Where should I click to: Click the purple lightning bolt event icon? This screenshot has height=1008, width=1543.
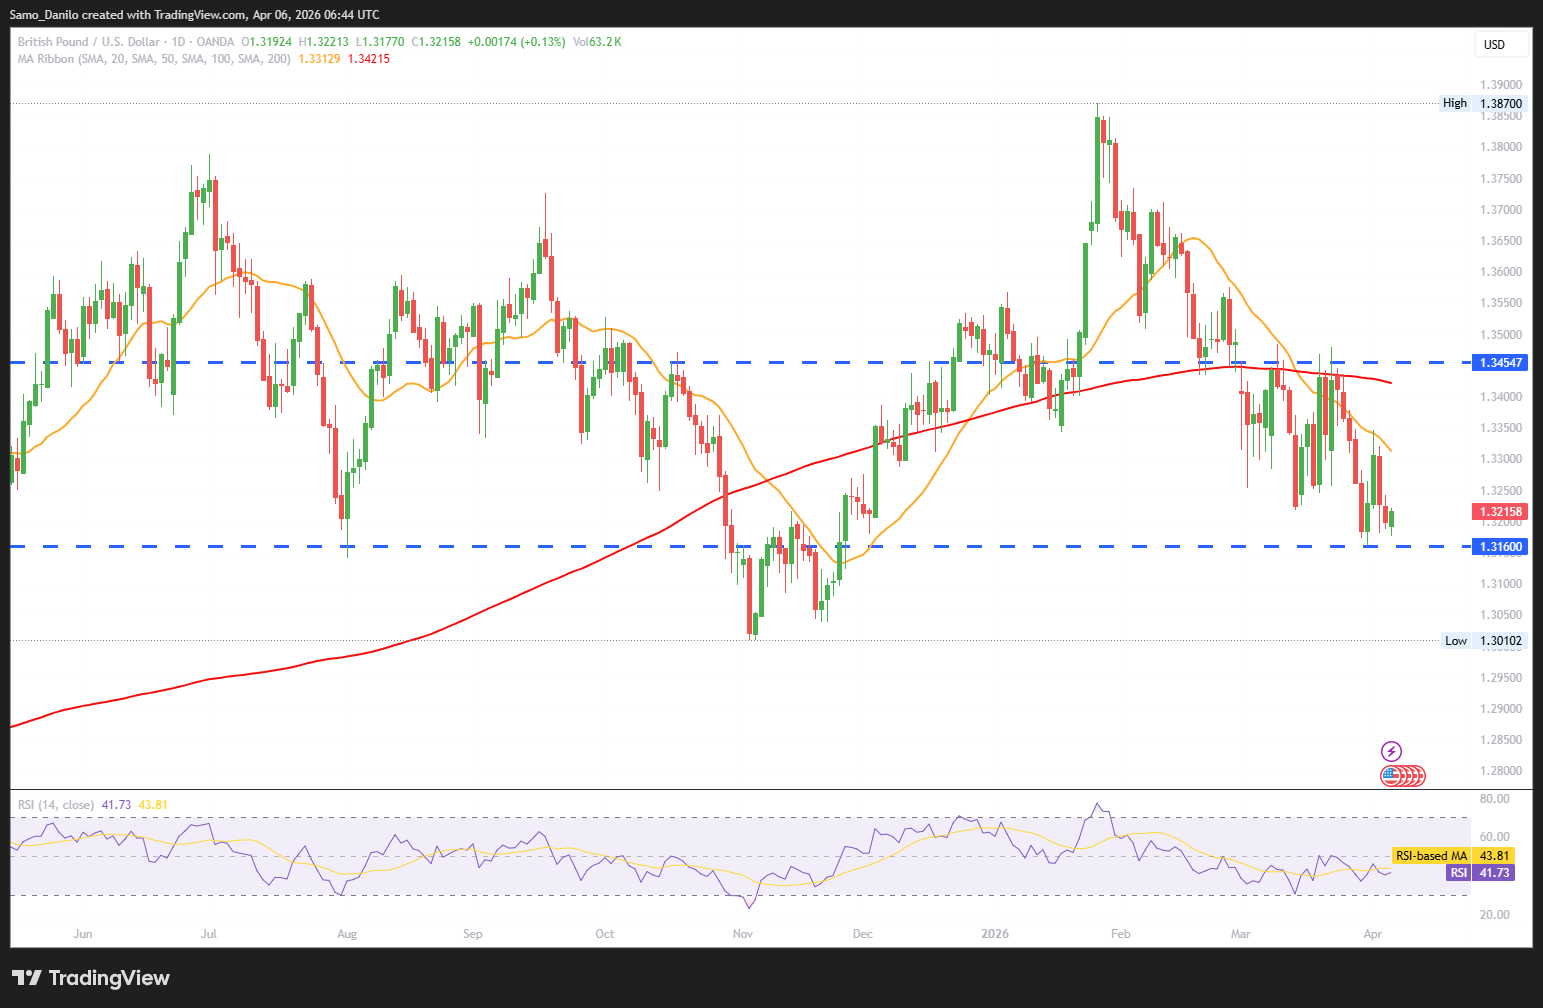coord(1391,751)
